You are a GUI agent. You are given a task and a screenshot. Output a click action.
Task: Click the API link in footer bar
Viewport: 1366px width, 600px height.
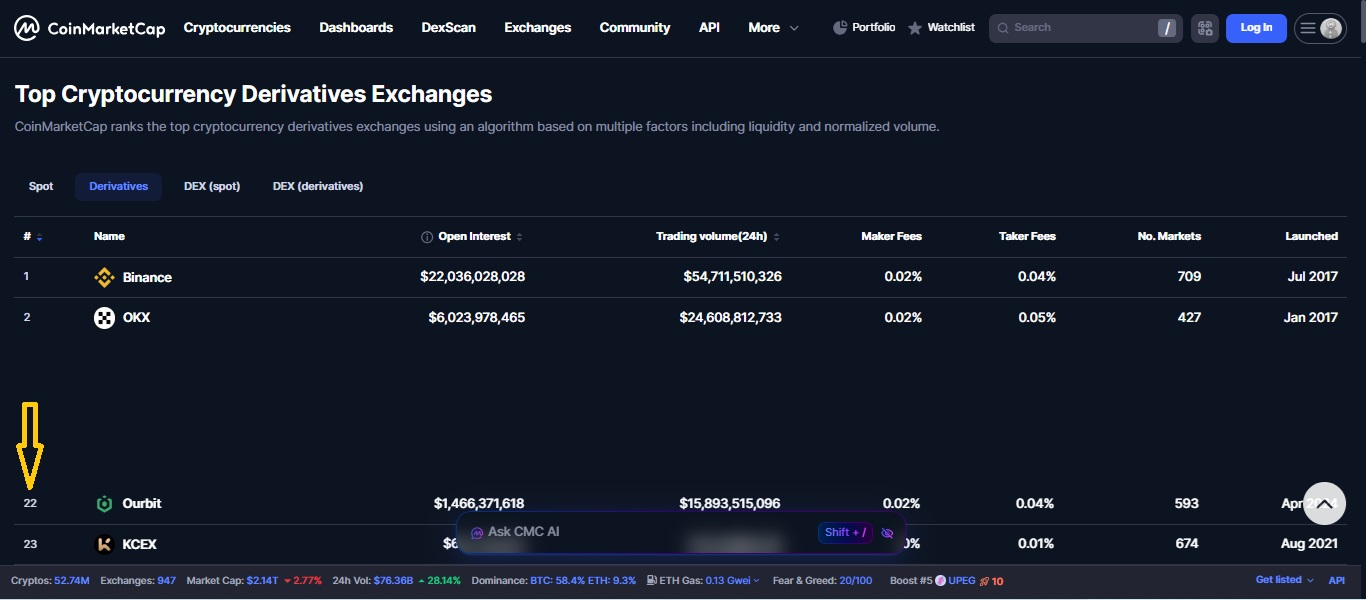tap(1337, 580)
